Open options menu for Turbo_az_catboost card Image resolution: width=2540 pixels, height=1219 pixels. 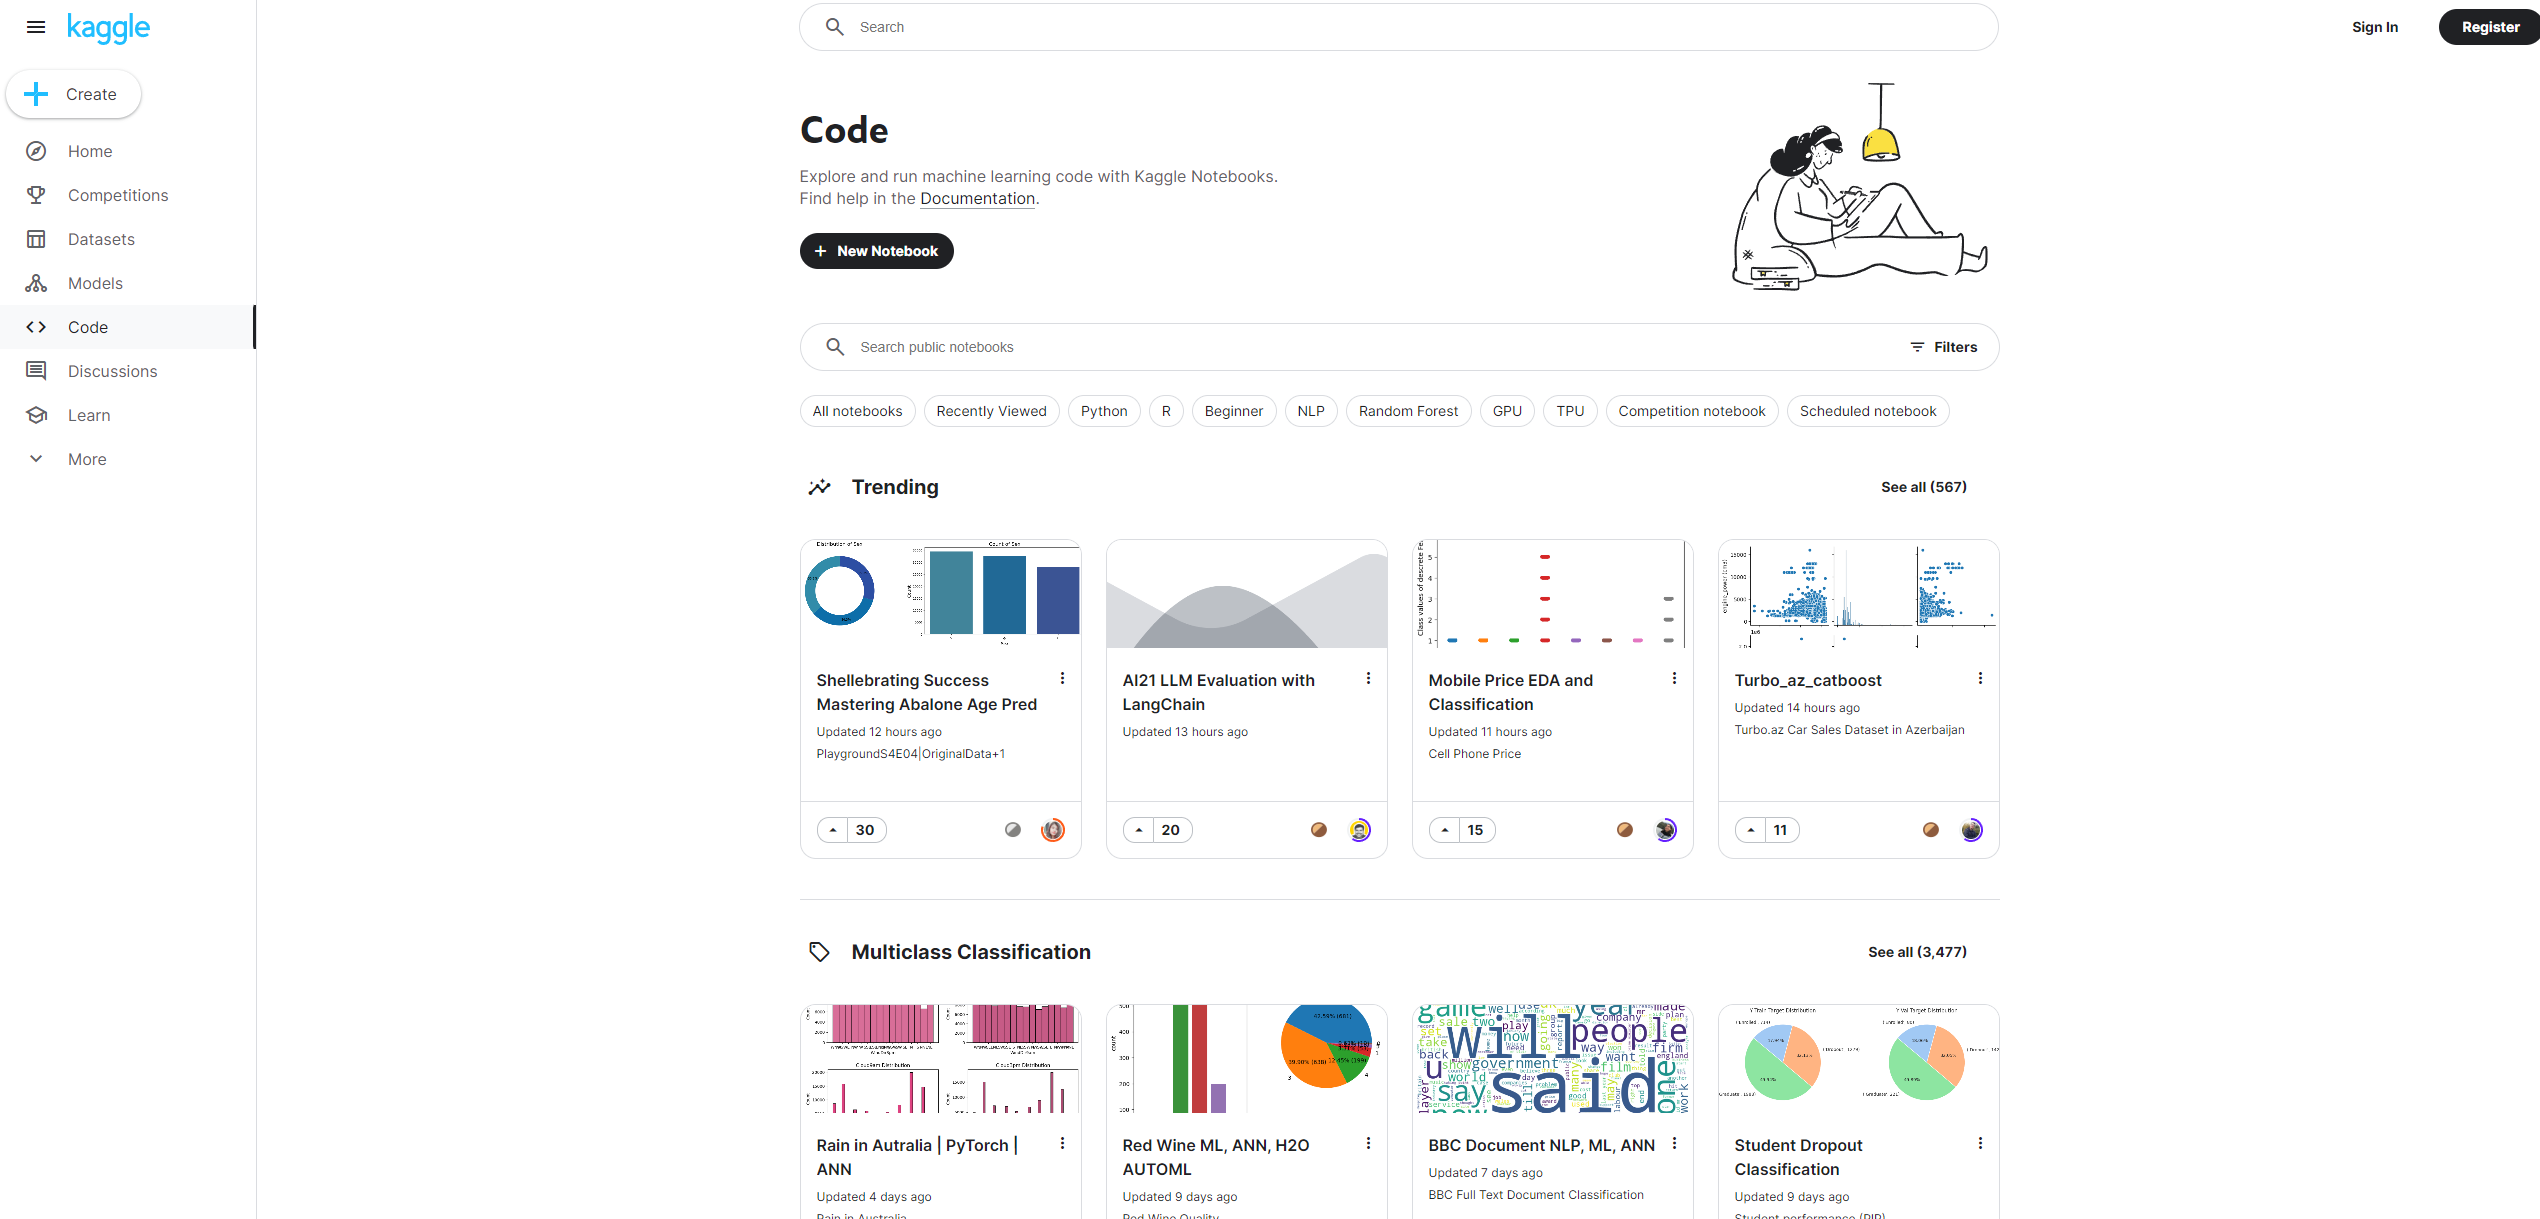(1980, 678)
